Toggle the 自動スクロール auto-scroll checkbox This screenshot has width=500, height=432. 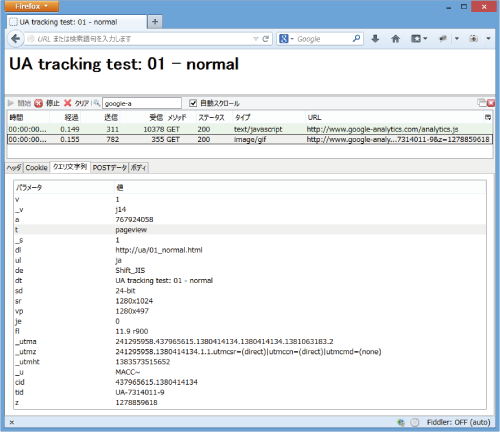point(193,103)
